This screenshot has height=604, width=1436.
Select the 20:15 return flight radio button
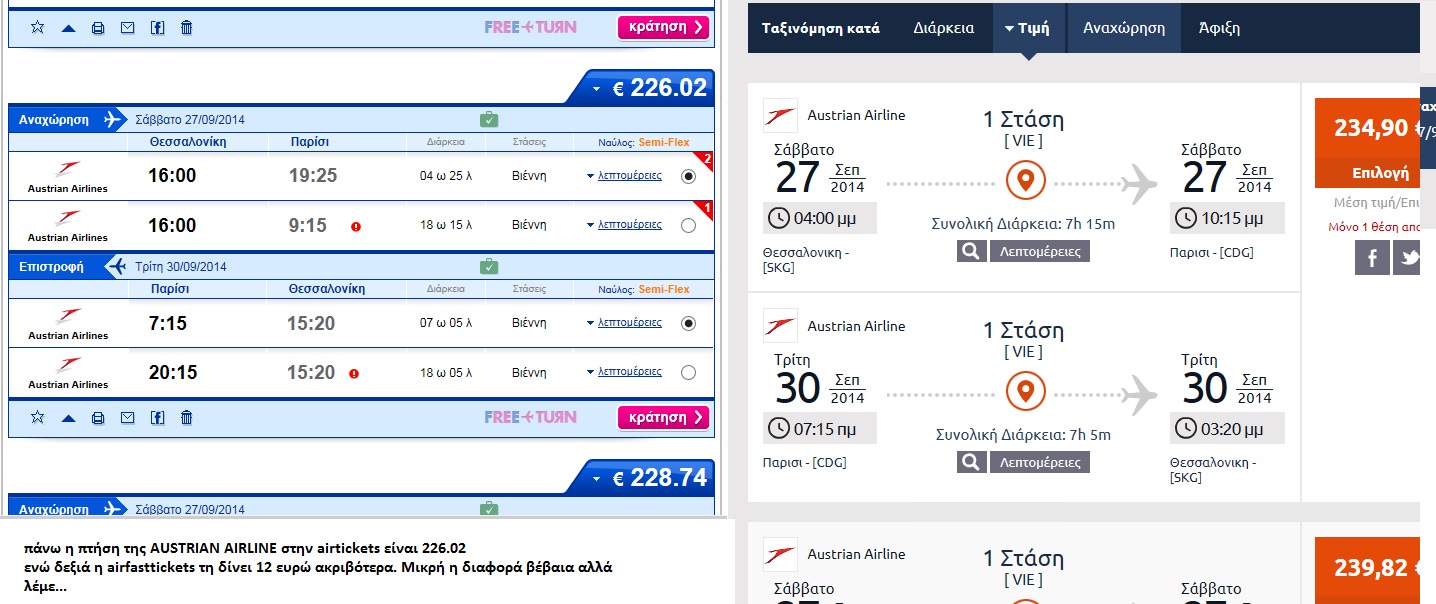pos(688,373)
